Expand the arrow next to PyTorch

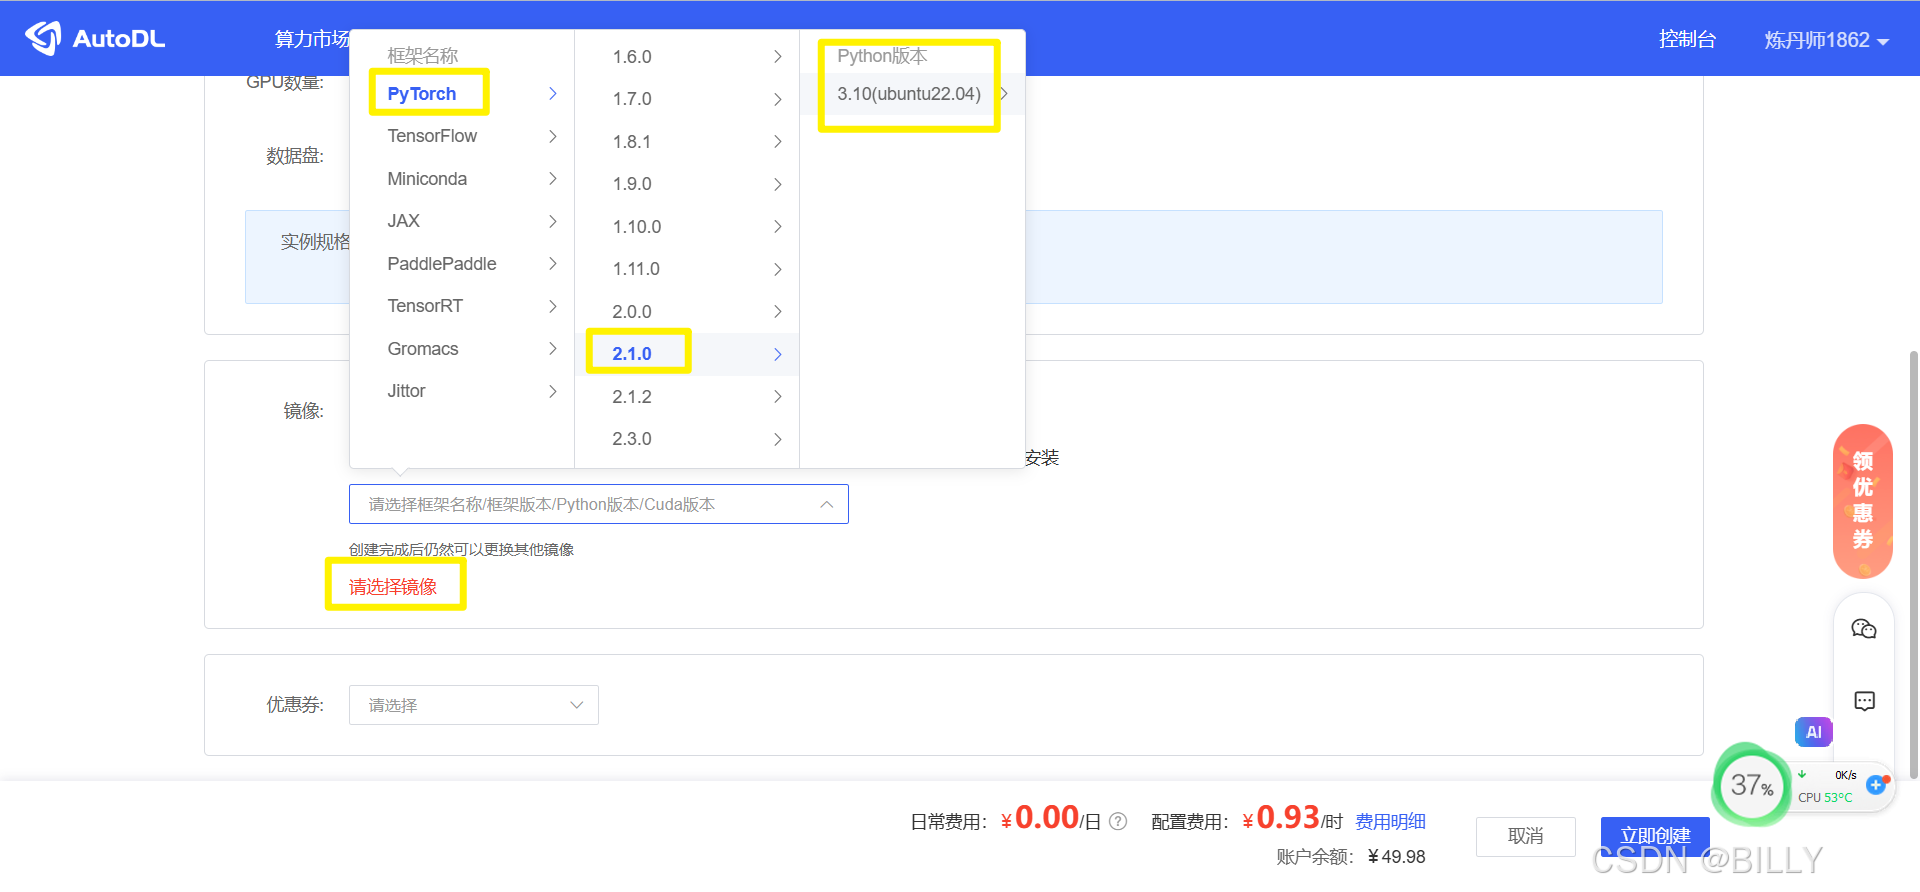553,94
